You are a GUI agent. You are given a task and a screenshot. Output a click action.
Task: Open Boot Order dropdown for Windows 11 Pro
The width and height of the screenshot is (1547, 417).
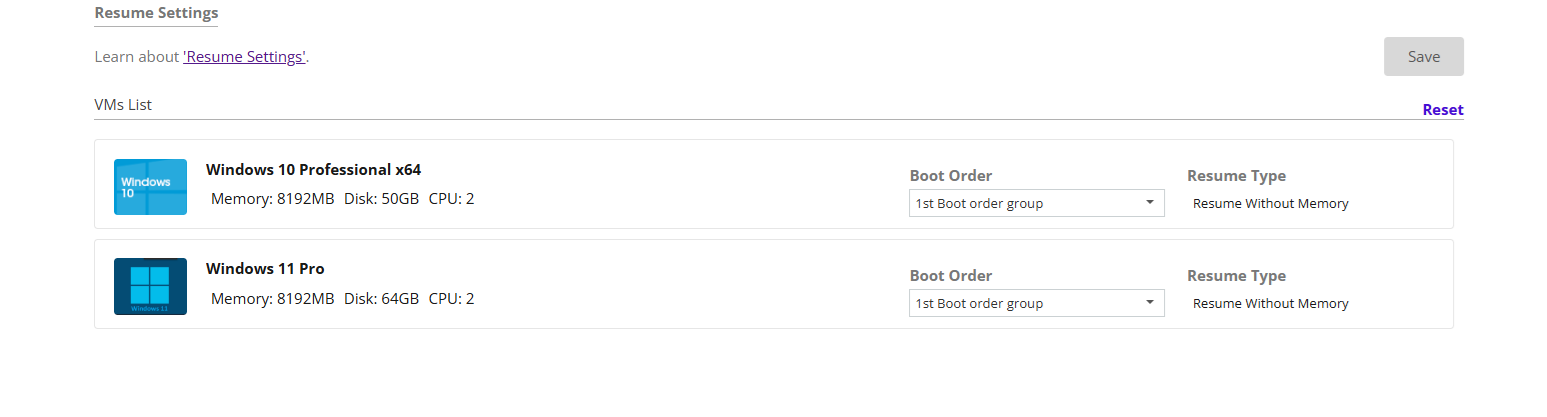tap(1036, 303)
